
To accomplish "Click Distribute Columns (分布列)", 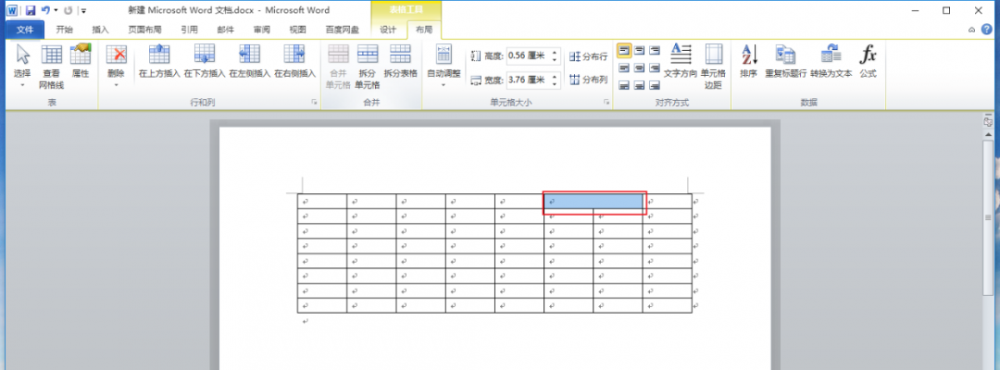I will pos(589,80).
